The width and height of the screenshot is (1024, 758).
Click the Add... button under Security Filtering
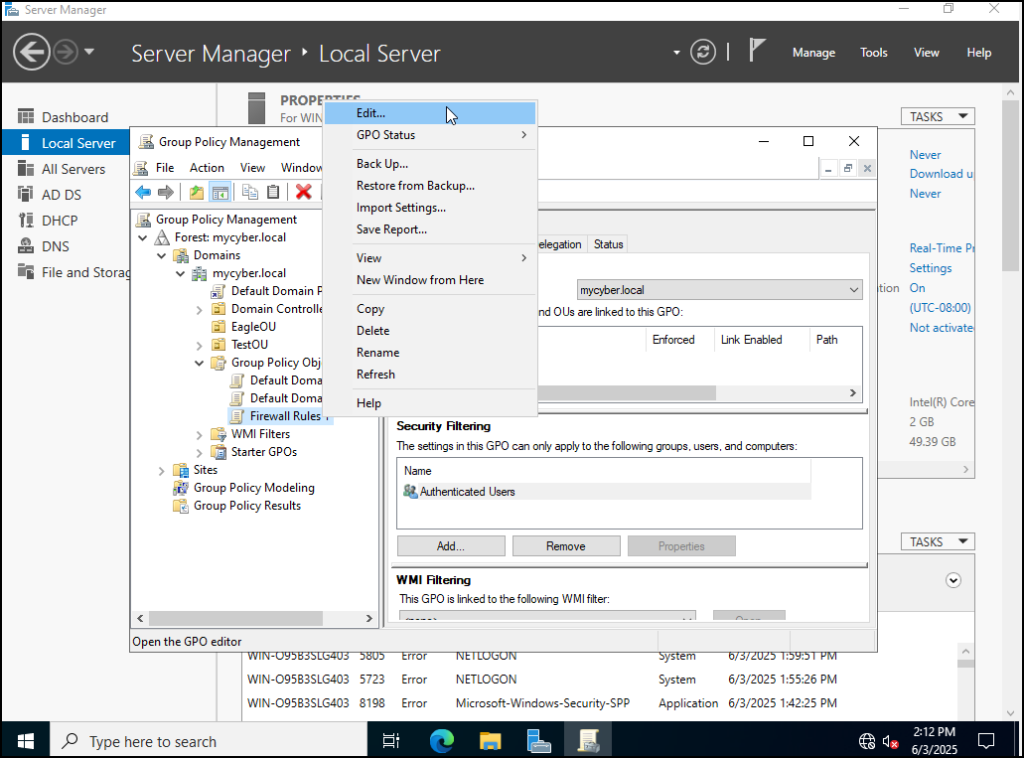coord(451,546)
